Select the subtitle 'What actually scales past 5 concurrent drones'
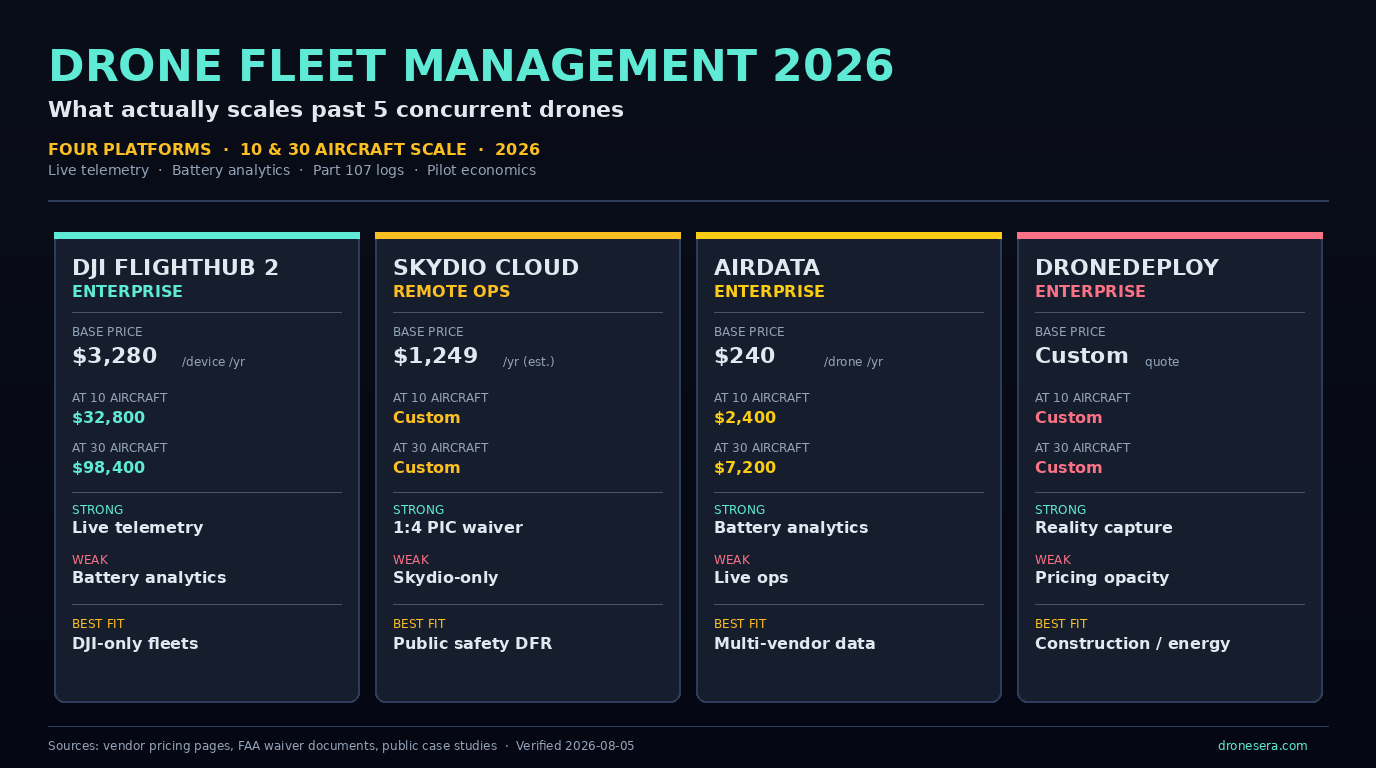This screenshot has height=768, width=1376. [x=336, y=110]
